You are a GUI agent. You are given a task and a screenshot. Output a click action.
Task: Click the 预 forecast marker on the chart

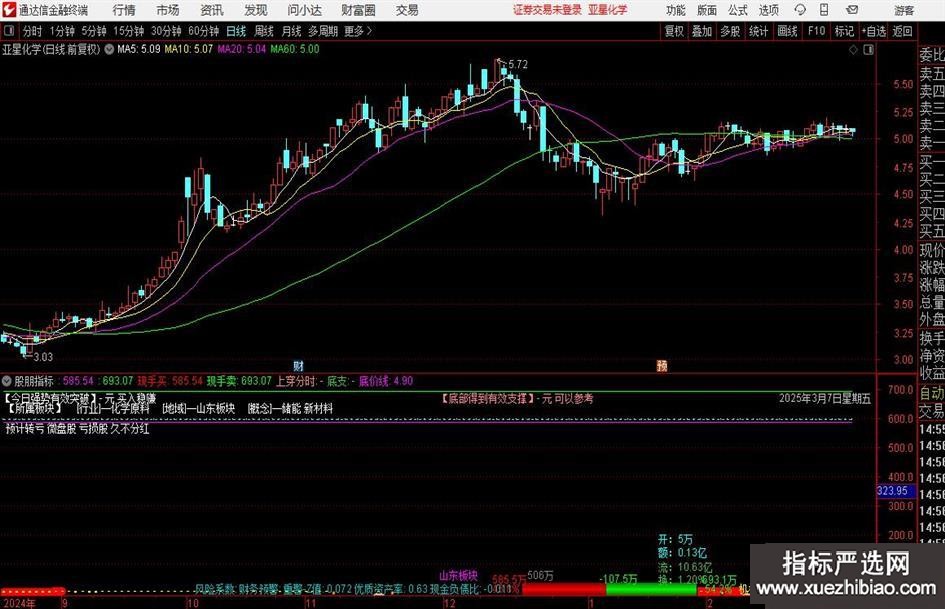coord(662,365)
